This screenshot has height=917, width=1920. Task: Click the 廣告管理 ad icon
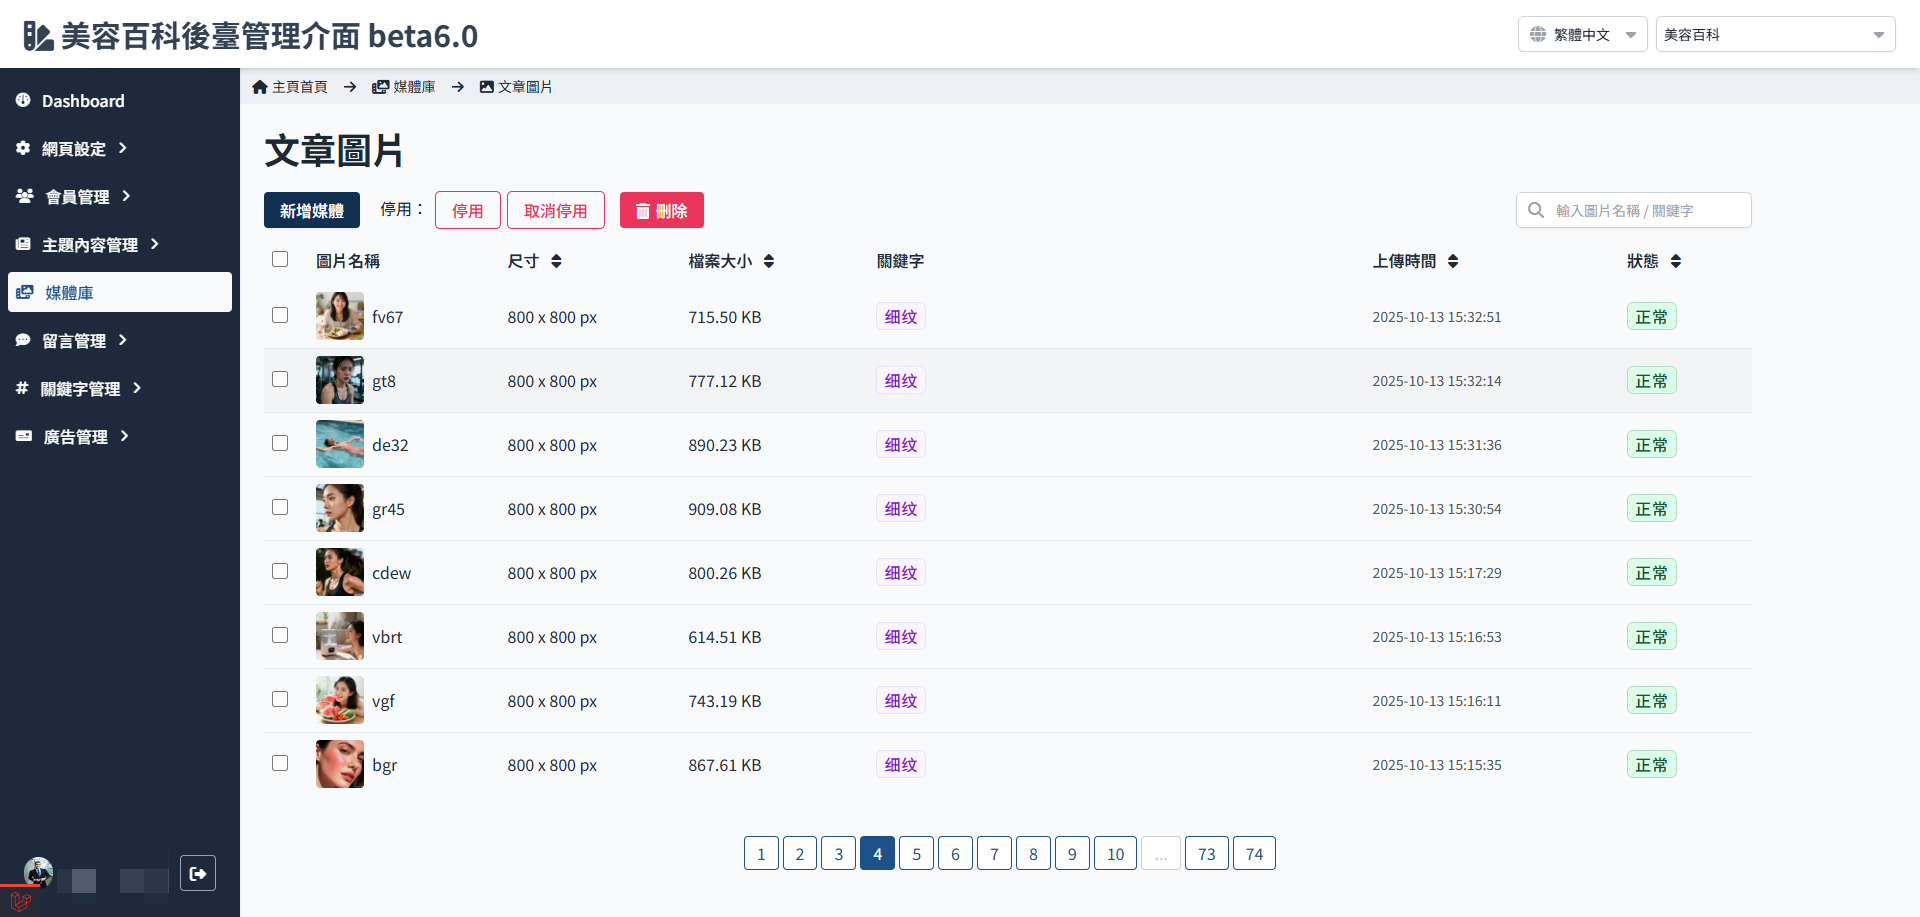click(x=24, y=436)
